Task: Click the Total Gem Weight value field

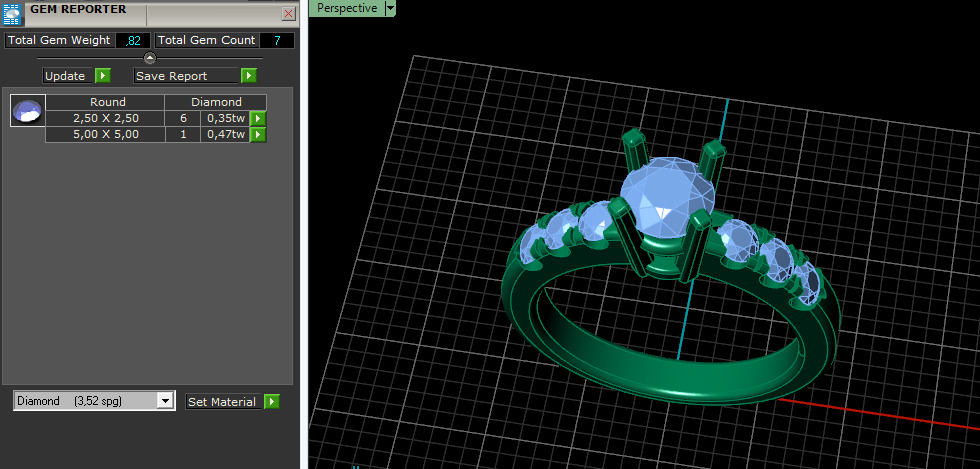Action: point(132,41)
